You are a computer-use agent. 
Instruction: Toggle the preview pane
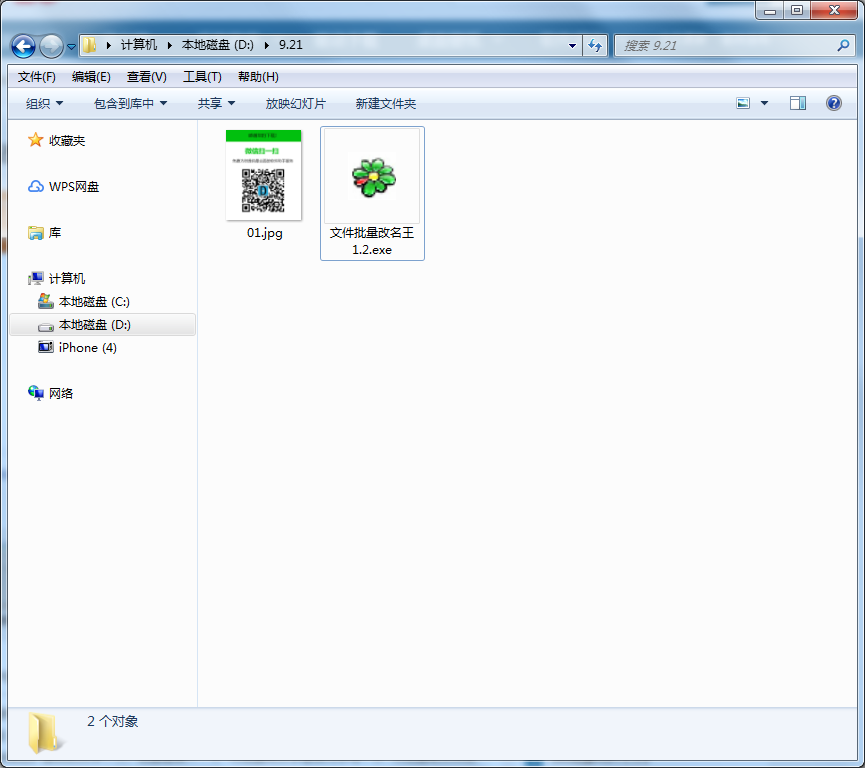[x=798, y=103]
